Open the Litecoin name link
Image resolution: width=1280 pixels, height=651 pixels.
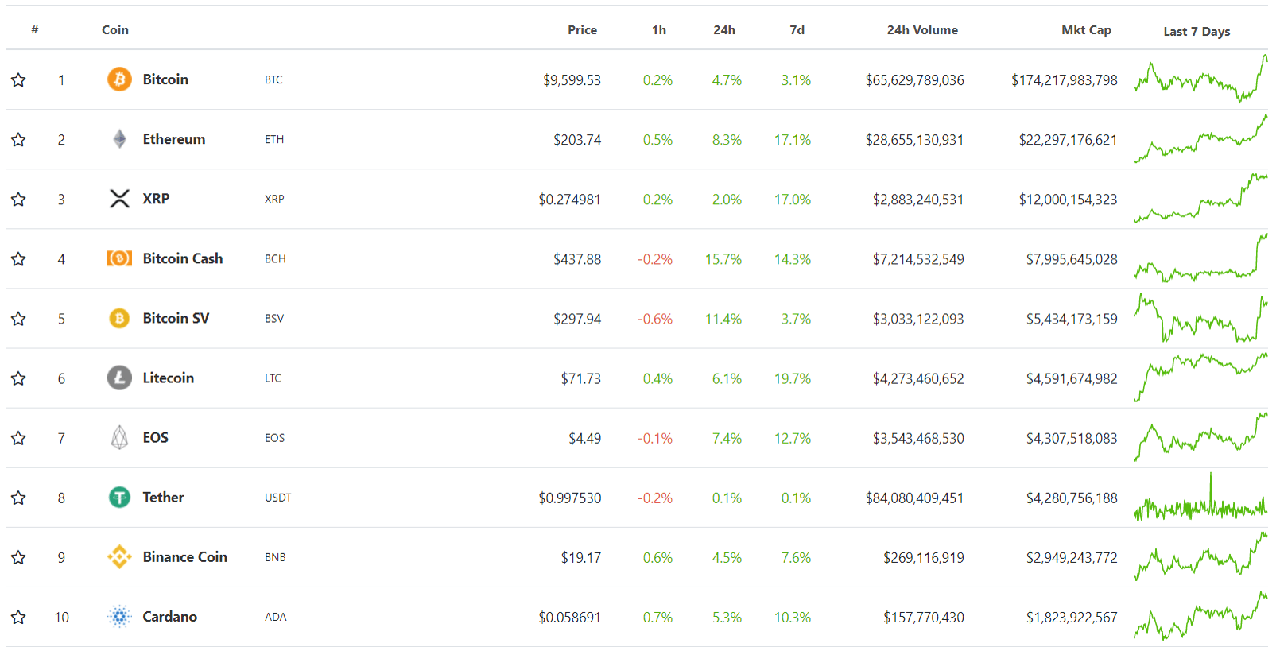coord(168,378)
